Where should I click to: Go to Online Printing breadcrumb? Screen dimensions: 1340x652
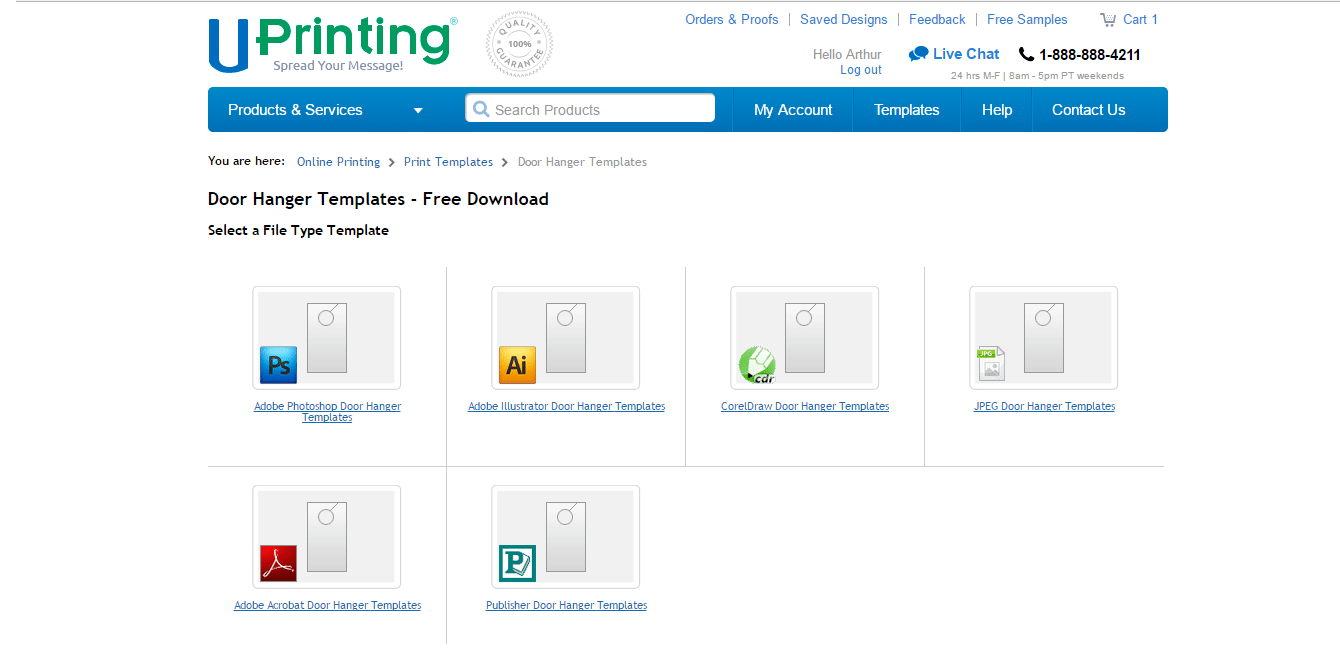[x=338, y=162]
